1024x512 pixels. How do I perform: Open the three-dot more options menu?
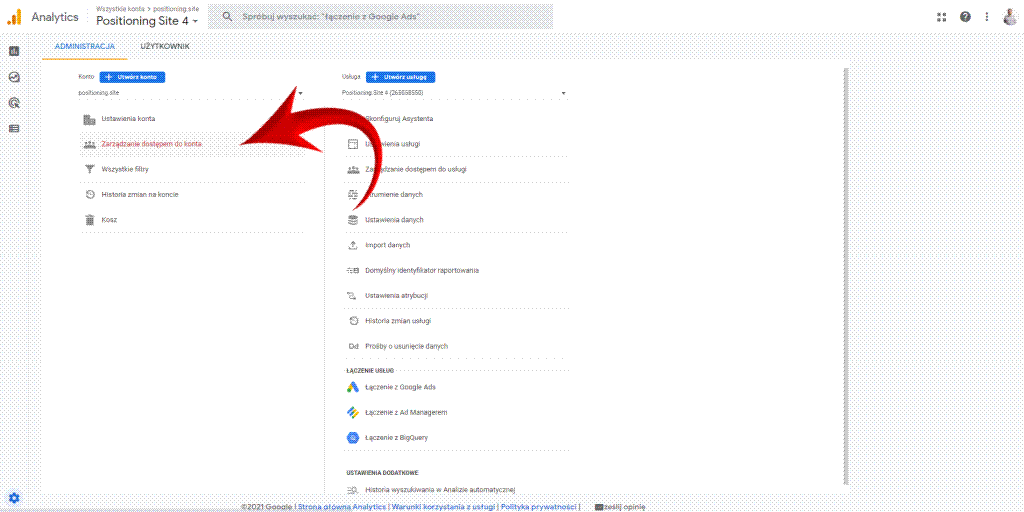(x=987, y=17)
